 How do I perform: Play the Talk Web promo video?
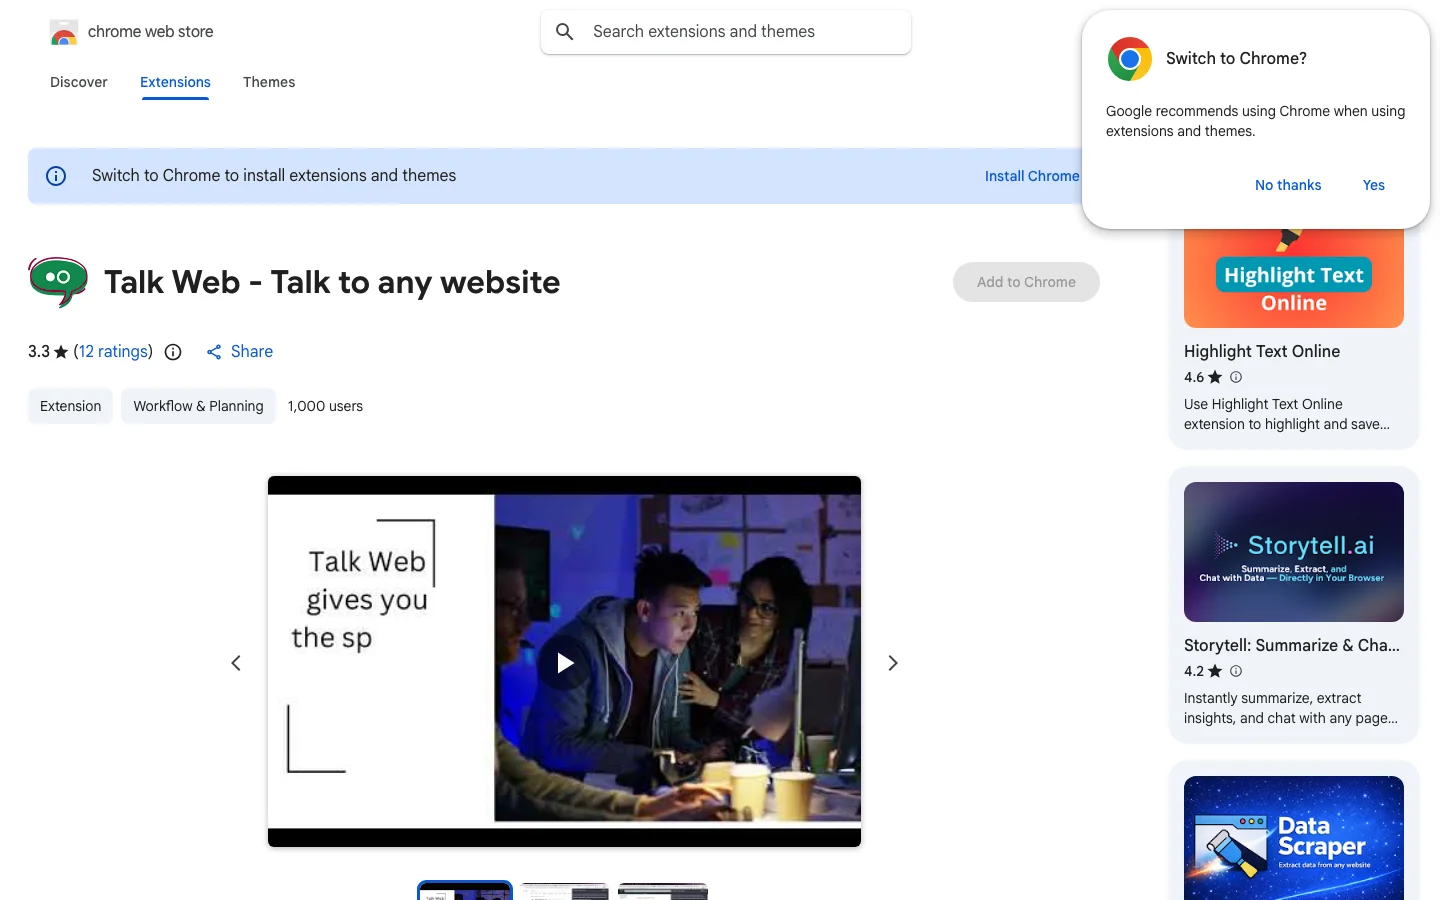[x=565, y=663]
